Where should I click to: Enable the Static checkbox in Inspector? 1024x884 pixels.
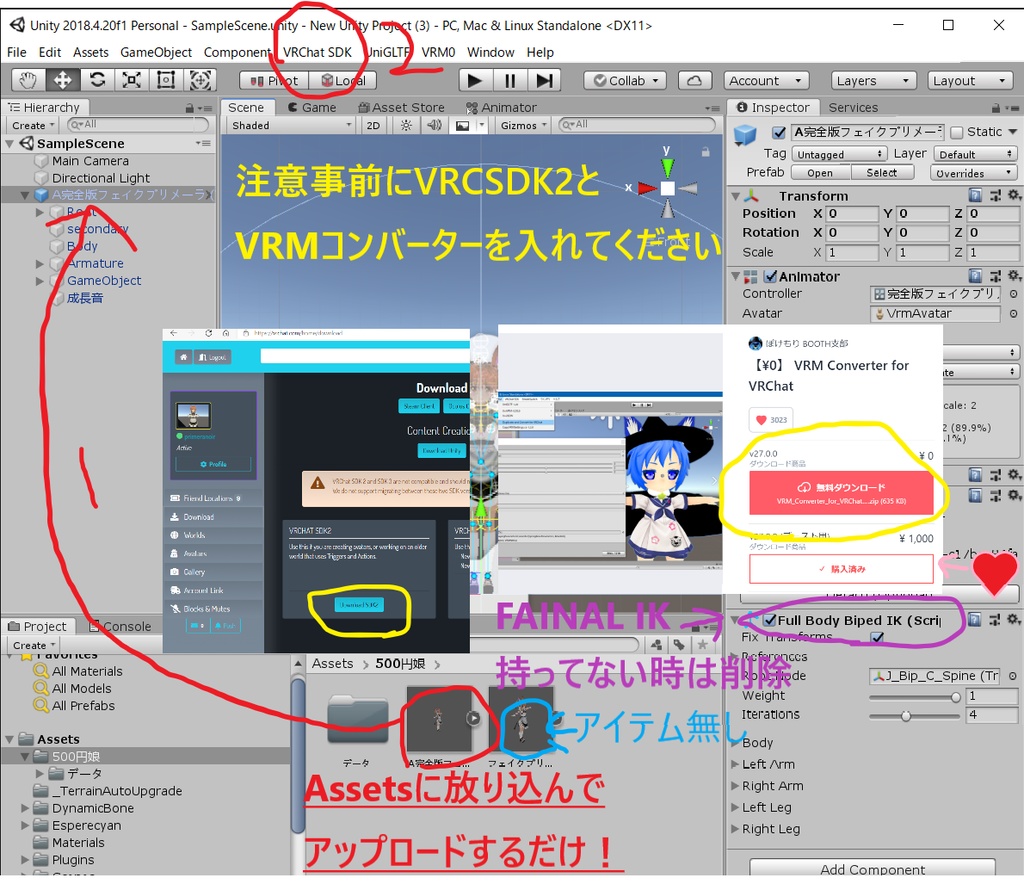[x=957, y=131]
